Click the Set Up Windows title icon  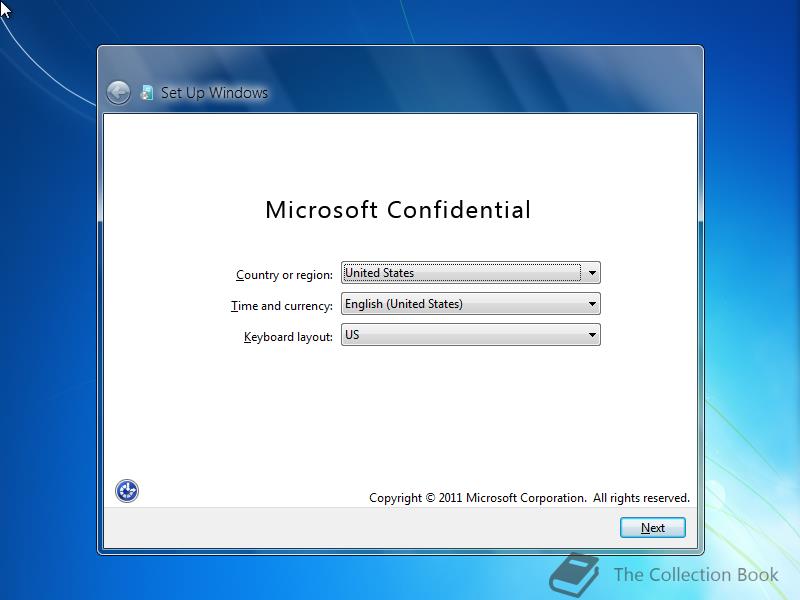(x=147, y=93)
